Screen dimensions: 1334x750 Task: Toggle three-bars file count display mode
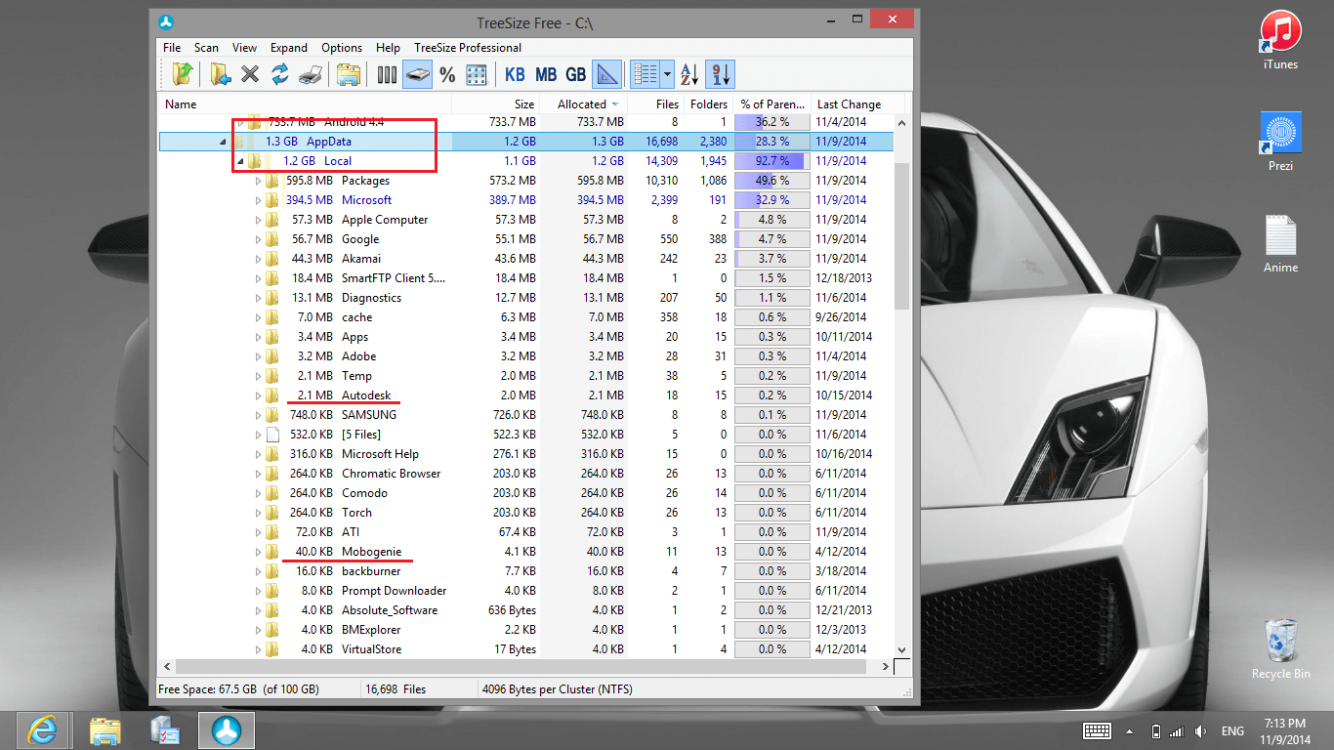coord(387,74)
